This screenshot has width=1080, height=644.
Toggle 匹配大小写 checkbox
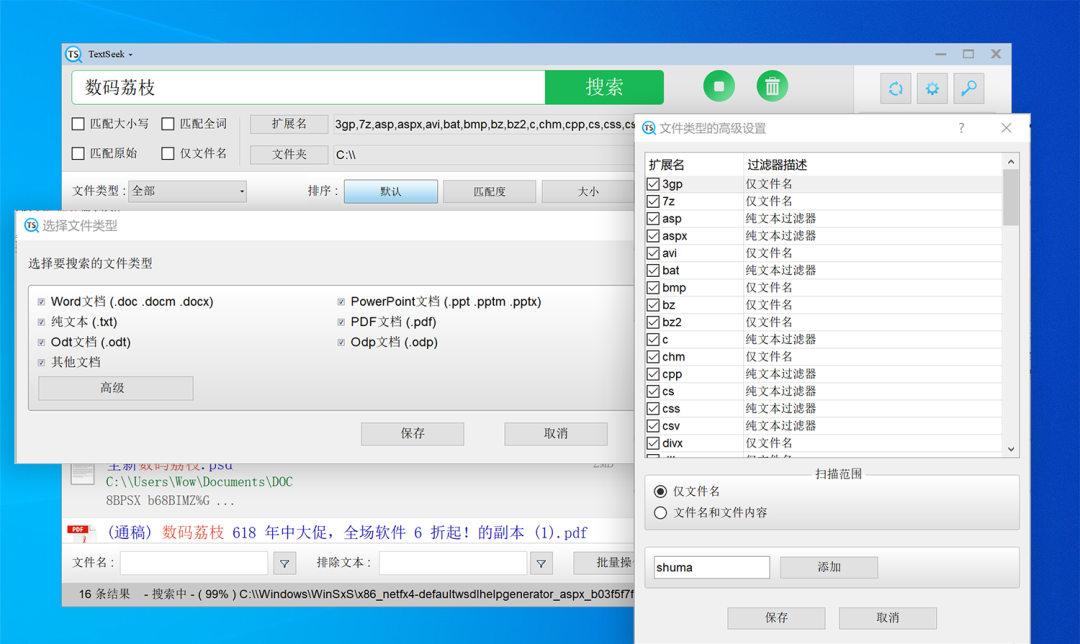(x=78, y=124)
